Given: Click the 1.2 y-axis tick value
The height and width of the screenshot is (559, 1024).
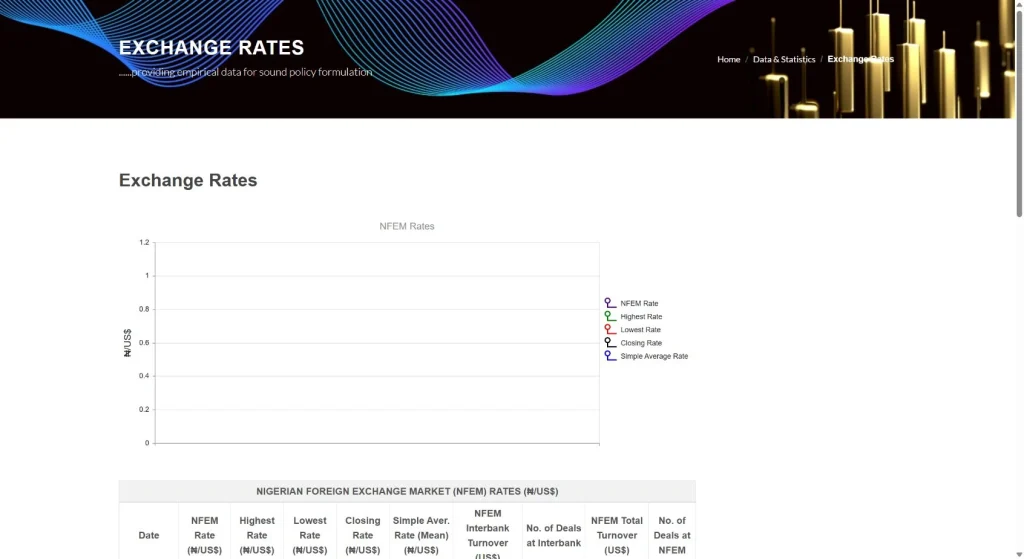Looking at the screenshot, I should click(x=144, y=242).
